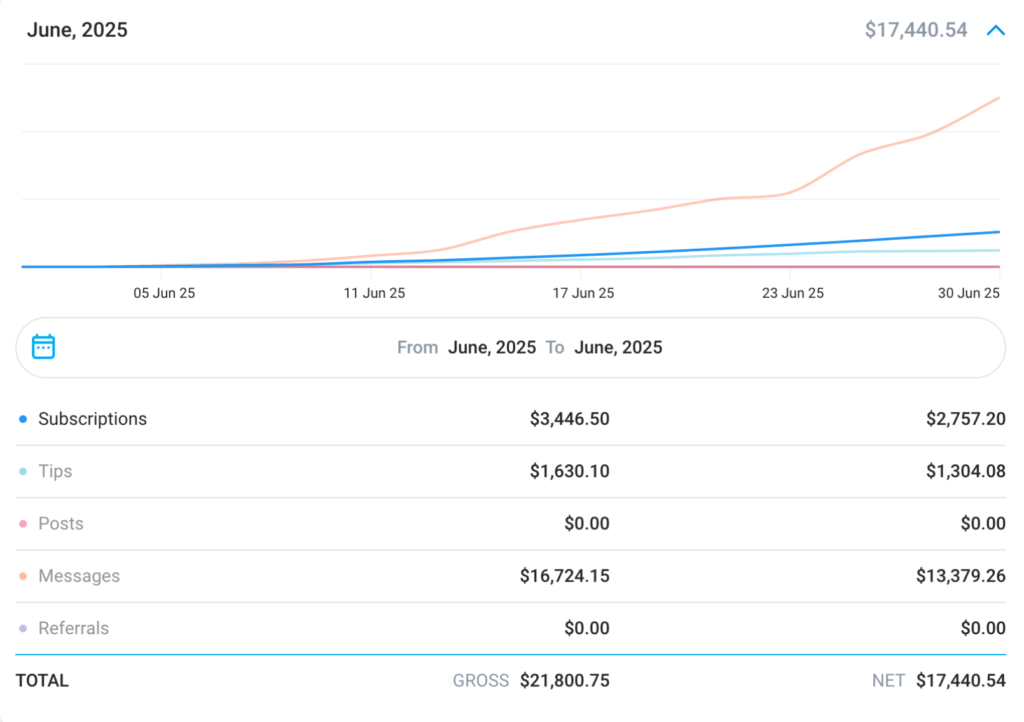1024x722 pixels.
Task: Click the 17 Jun 25 axis label
Action: pyautogui.click(x=583, y=293)
